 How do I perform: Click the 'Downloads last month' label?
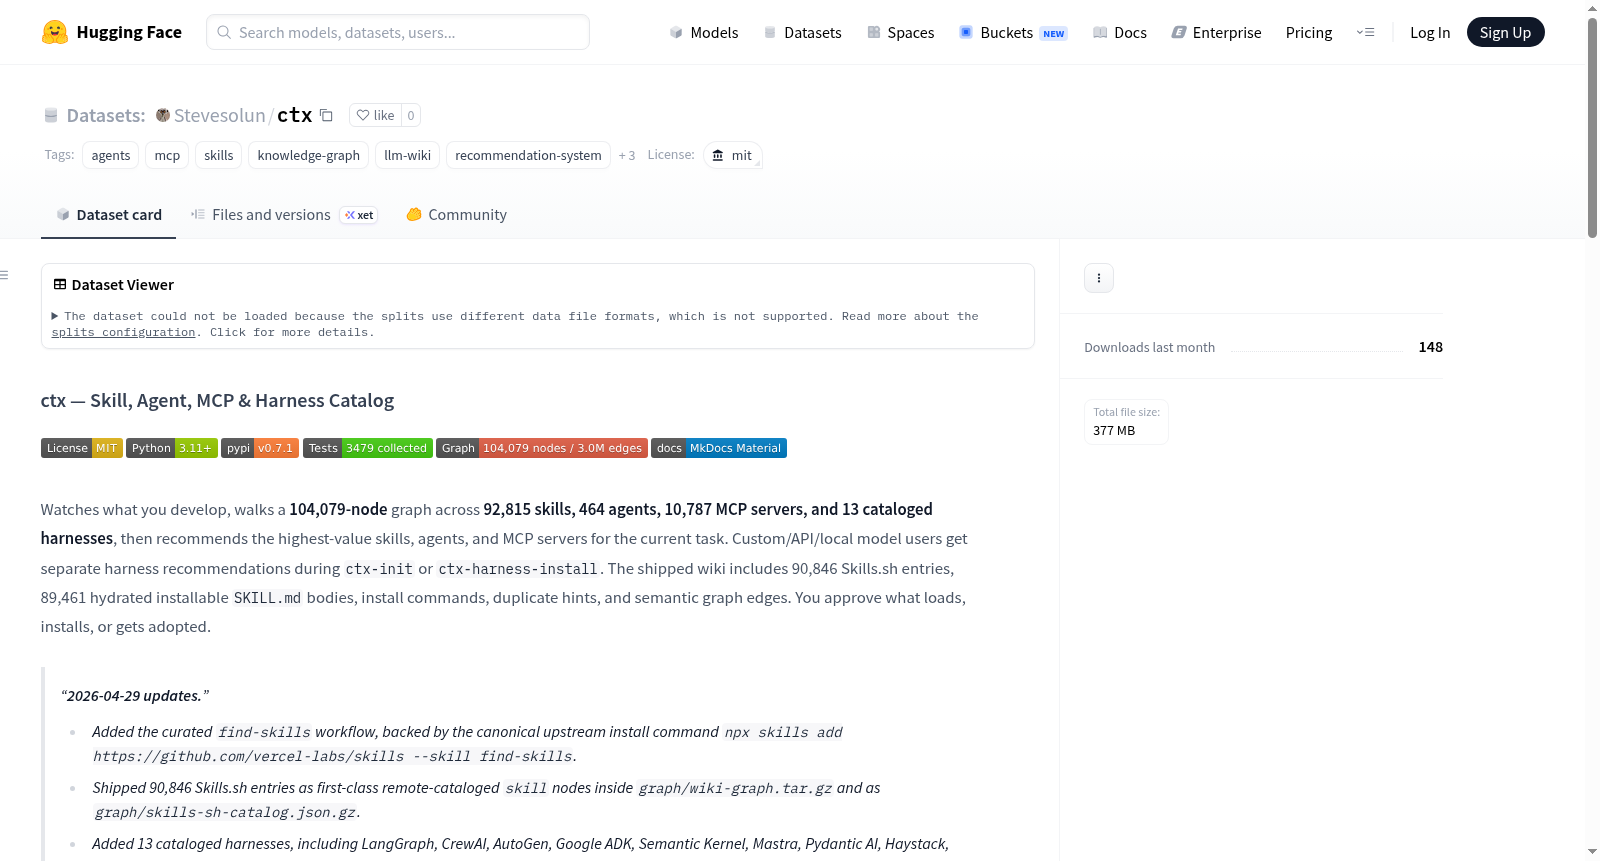click(x=1150, y=347)
